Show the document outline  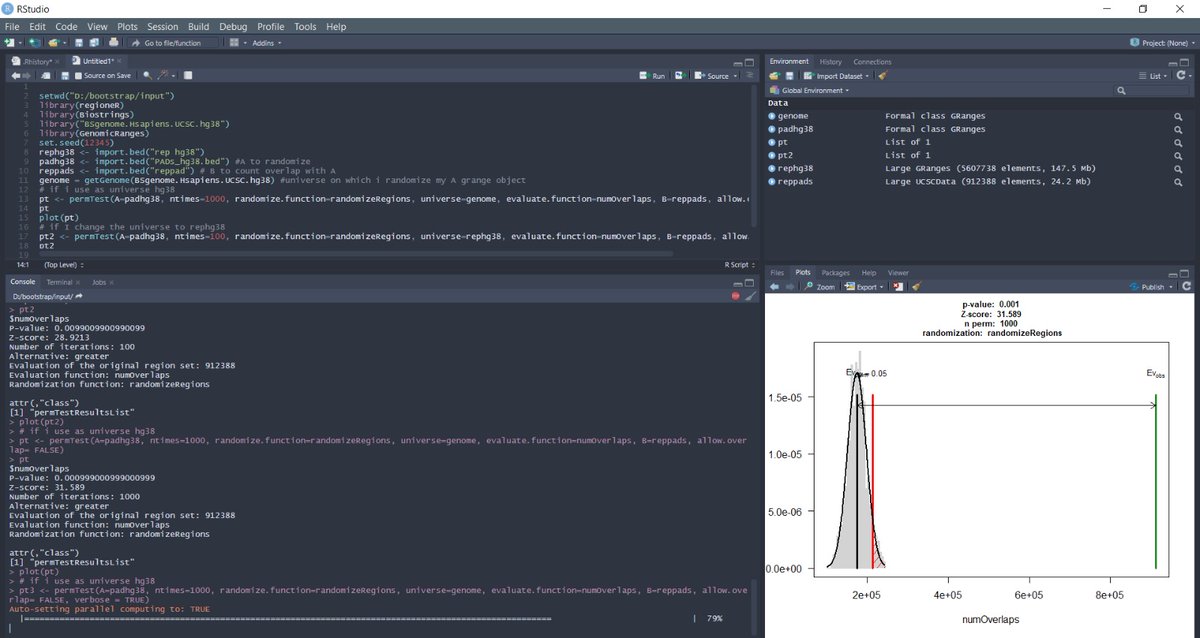(750, 76)
